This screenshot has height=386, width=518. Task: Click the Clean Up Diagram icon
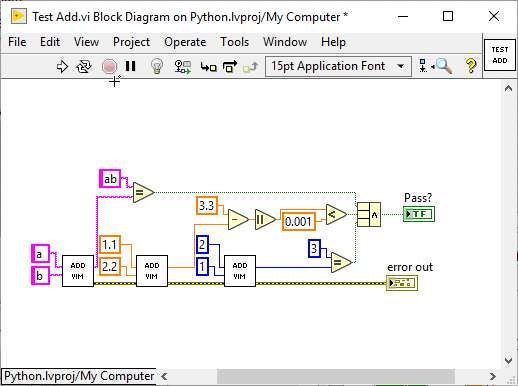[x=423, y=66]
